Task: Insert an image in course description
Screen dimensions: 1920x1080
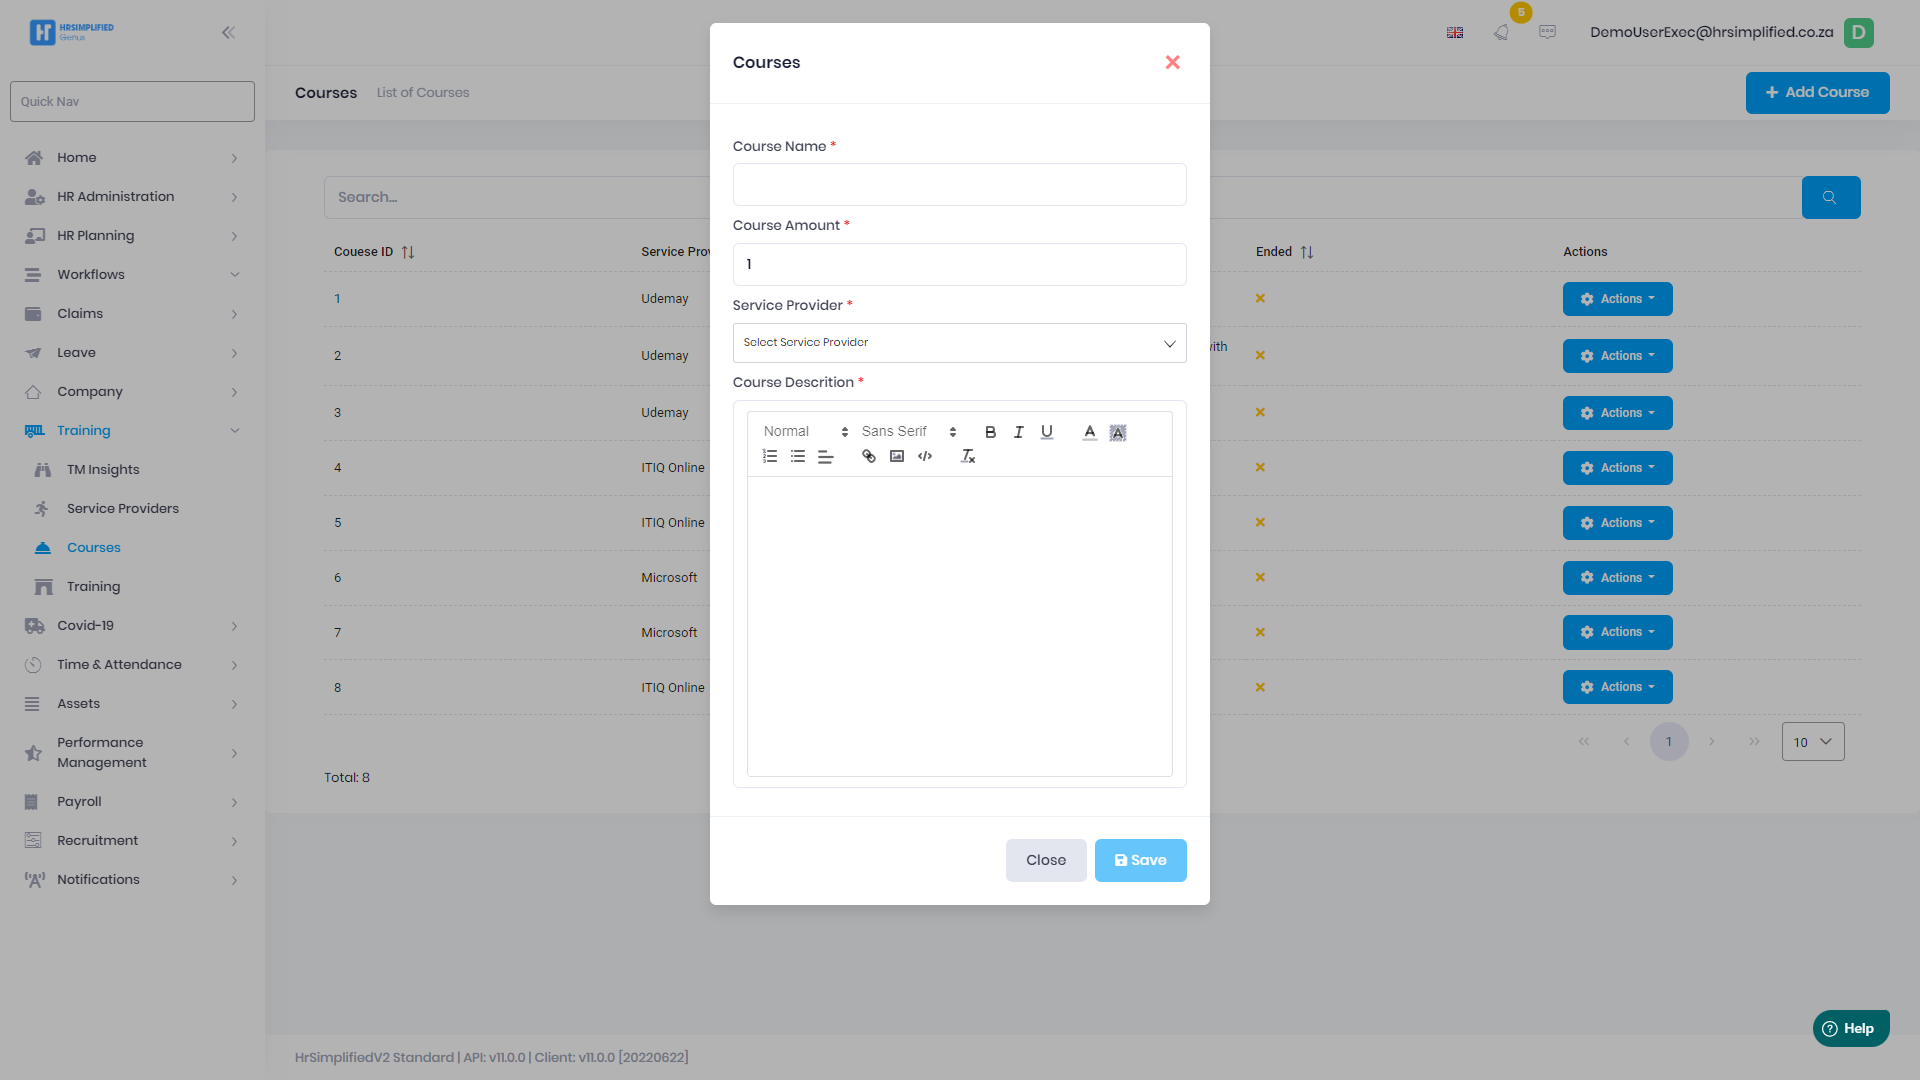Action: [x=896, y=456]
